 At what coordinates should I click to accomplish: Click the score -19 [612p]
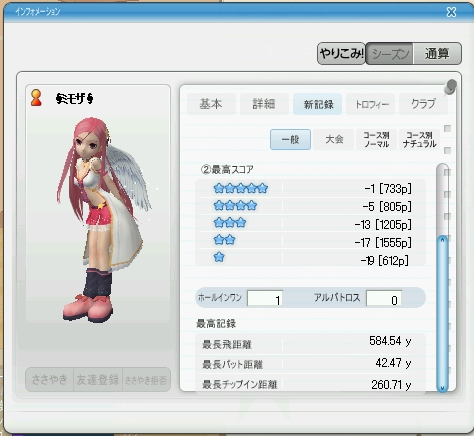385,260
